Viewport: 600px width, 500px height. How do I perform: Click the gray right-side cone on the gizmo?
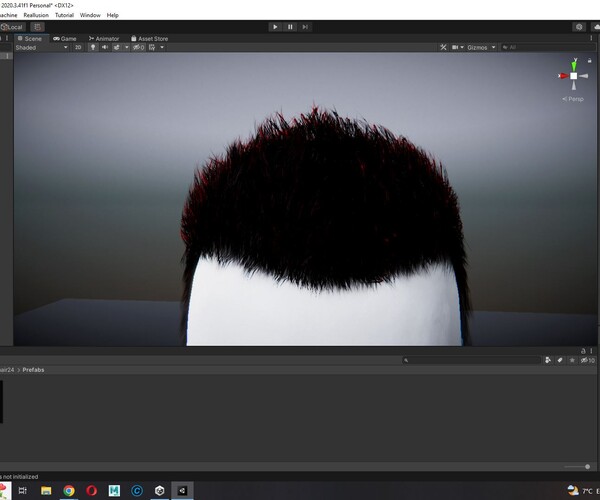584,76
